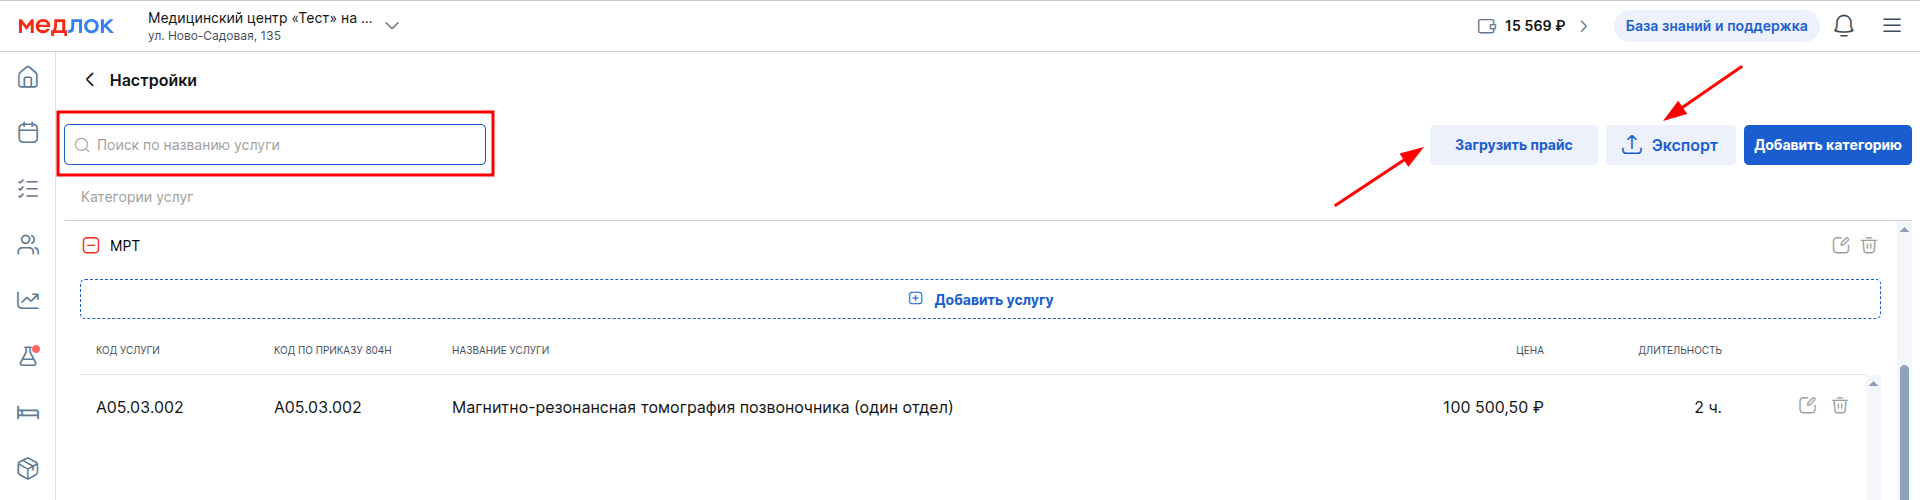This screenshot has width=1920, height=500.
Task: Edit service A05.03.002 row
Action: [1807, 405]
